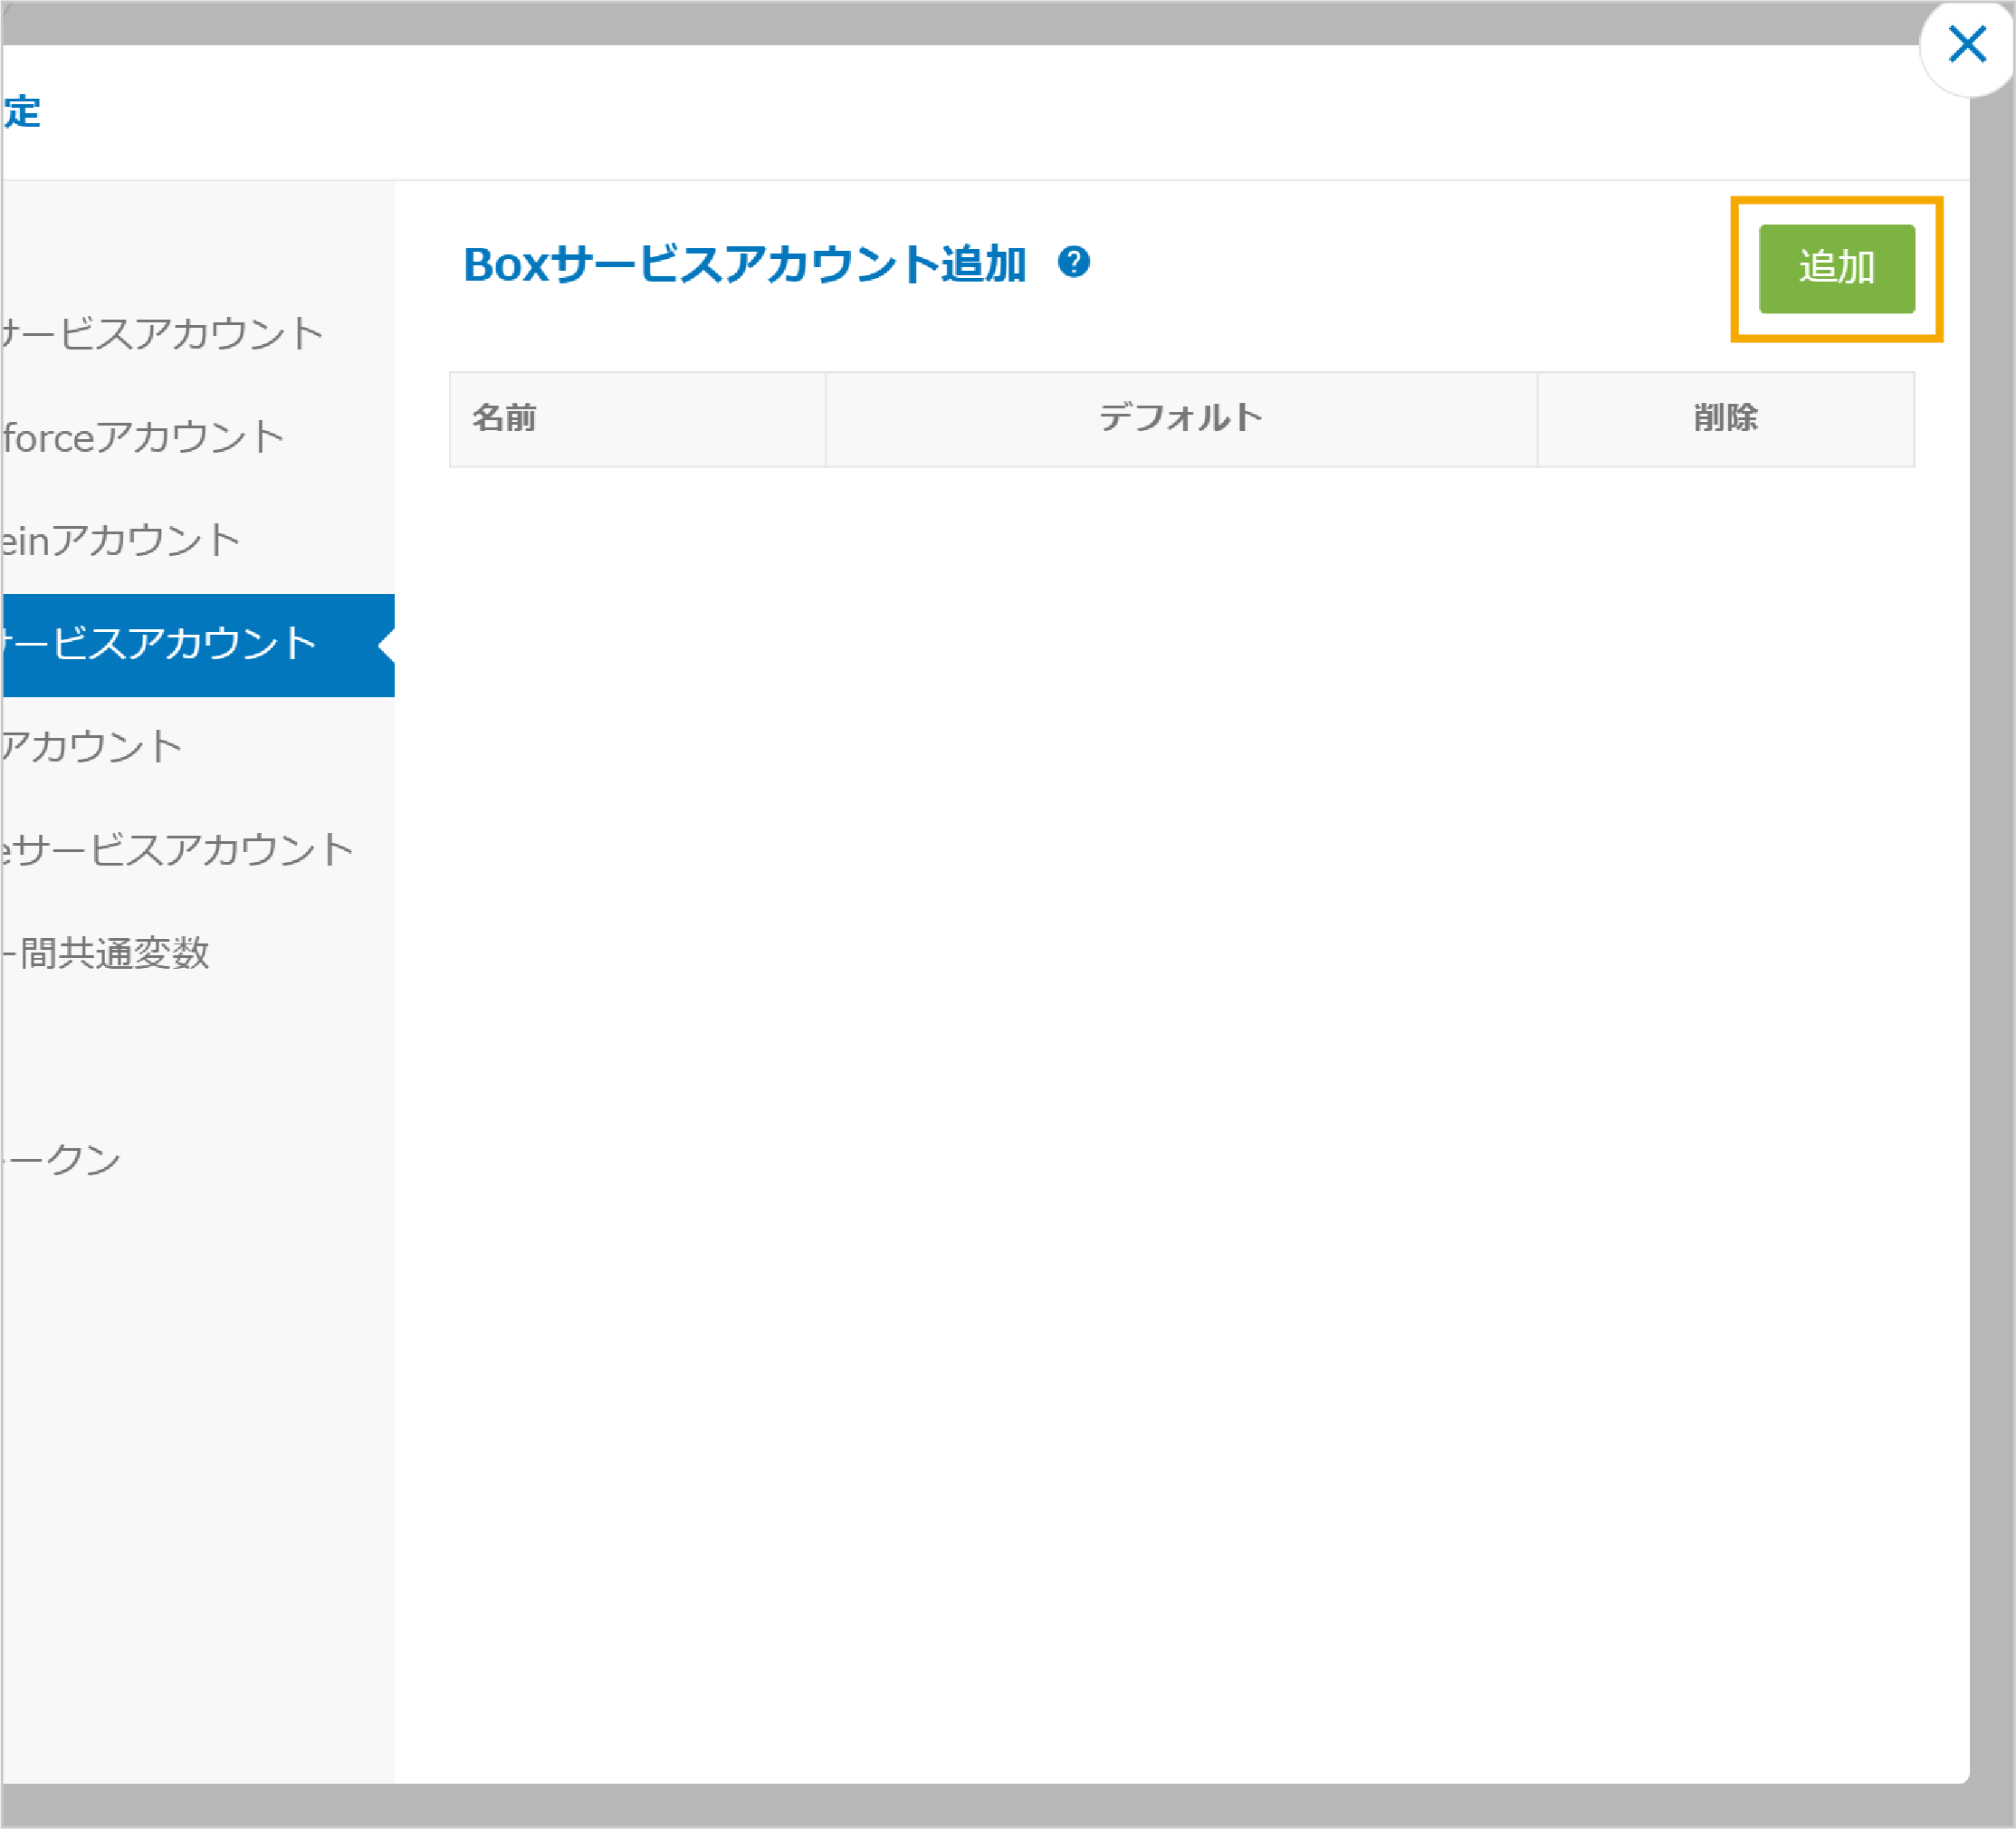This screenshot has width=2016, height=1829.
Task: Close the settings dialog with X
Action: [x=1966, y=45]
